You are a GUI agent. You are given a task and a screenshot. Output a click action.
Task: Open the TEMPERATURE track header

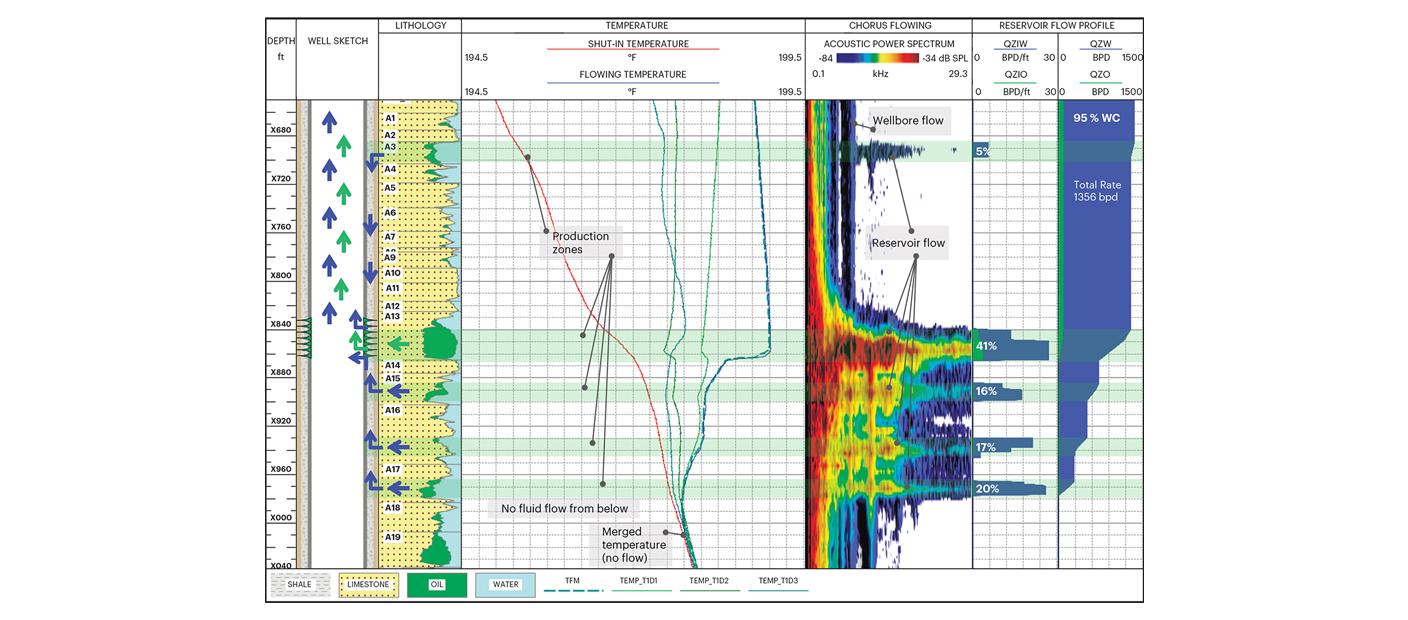(x=636, y=26)
